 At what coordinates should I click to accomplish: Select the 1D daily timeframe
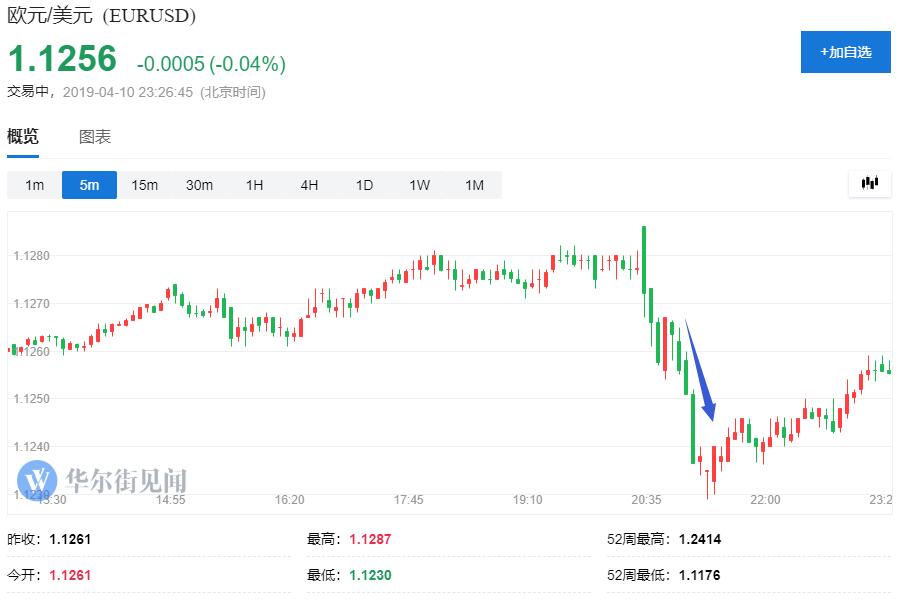[x=364, y=185]
